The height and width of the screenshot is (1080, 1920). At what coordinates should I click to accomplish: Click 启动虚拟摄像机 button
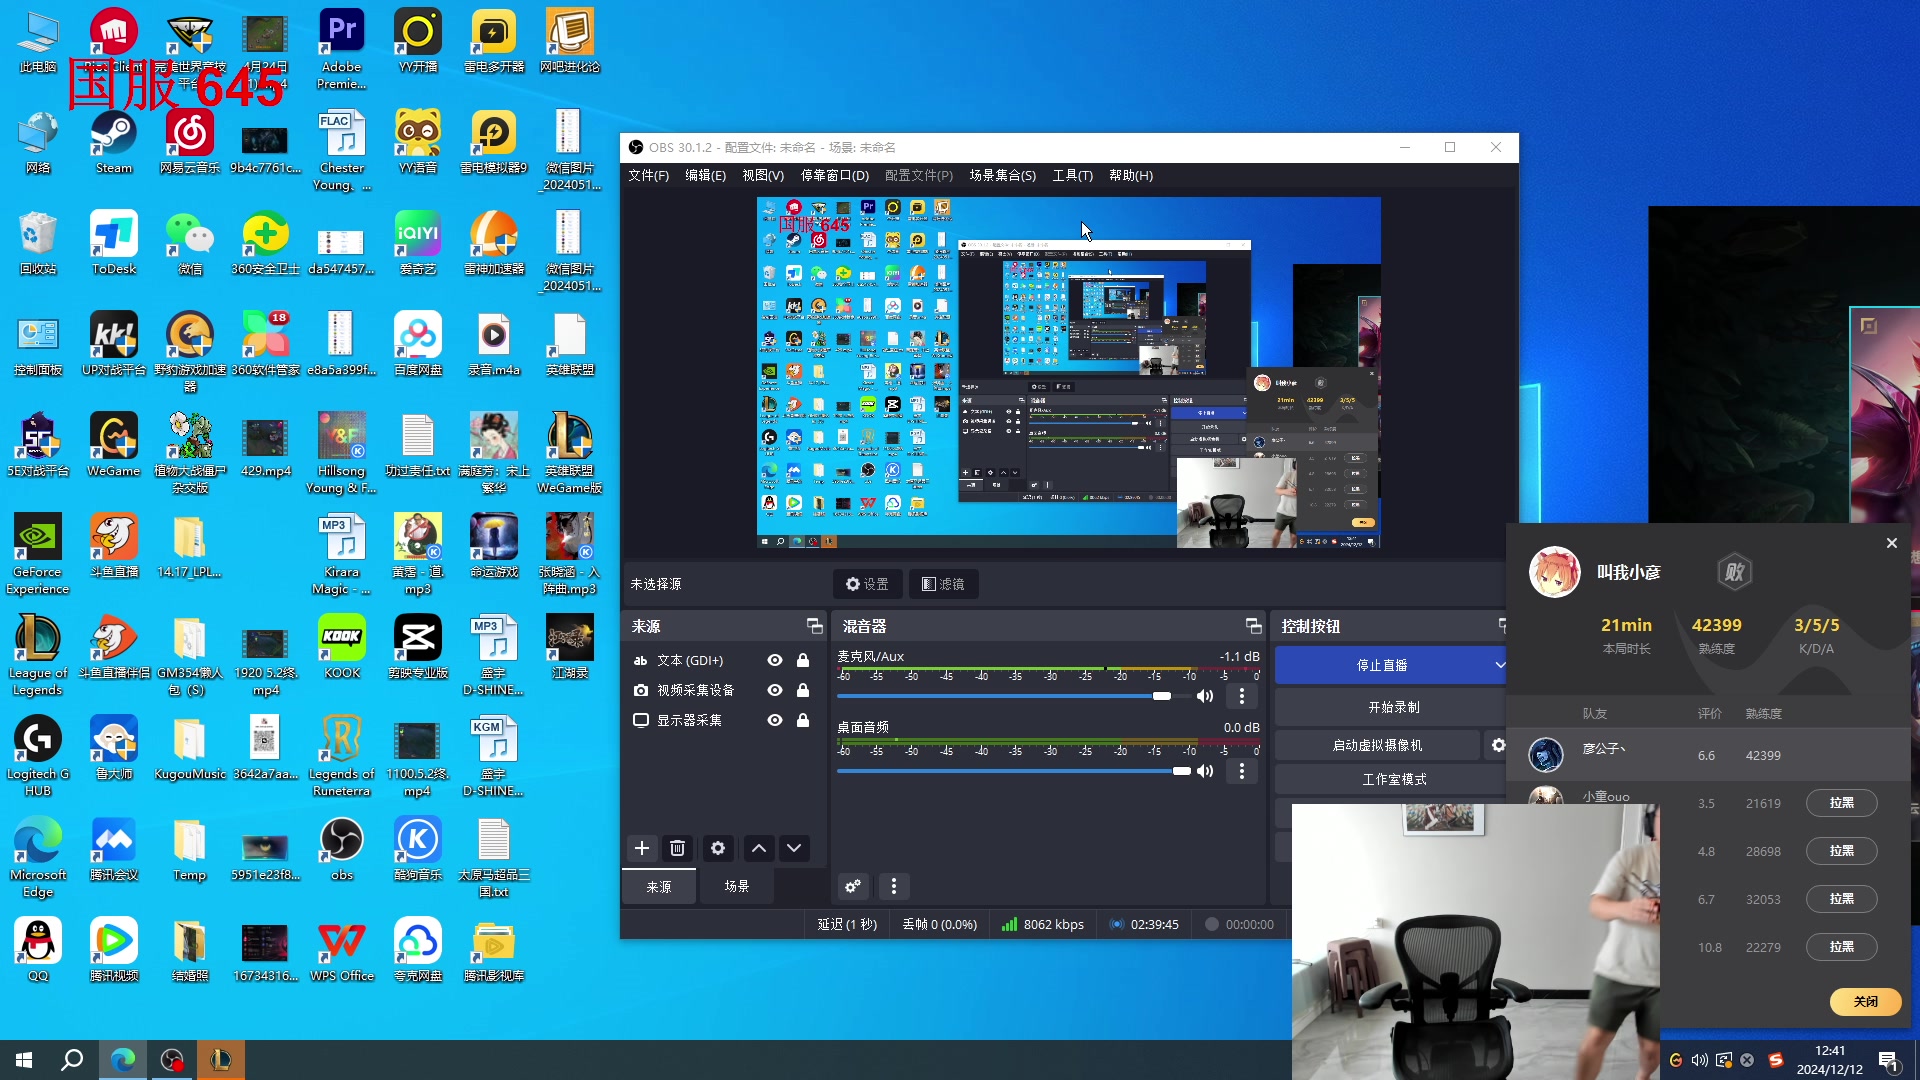coord(1377,745)
